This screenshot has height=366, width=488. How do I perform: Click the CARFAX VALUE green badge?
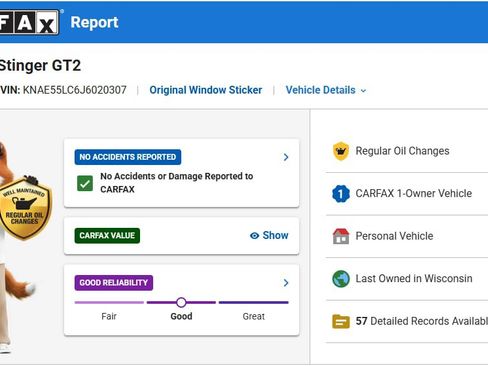[x=107, y=236]
